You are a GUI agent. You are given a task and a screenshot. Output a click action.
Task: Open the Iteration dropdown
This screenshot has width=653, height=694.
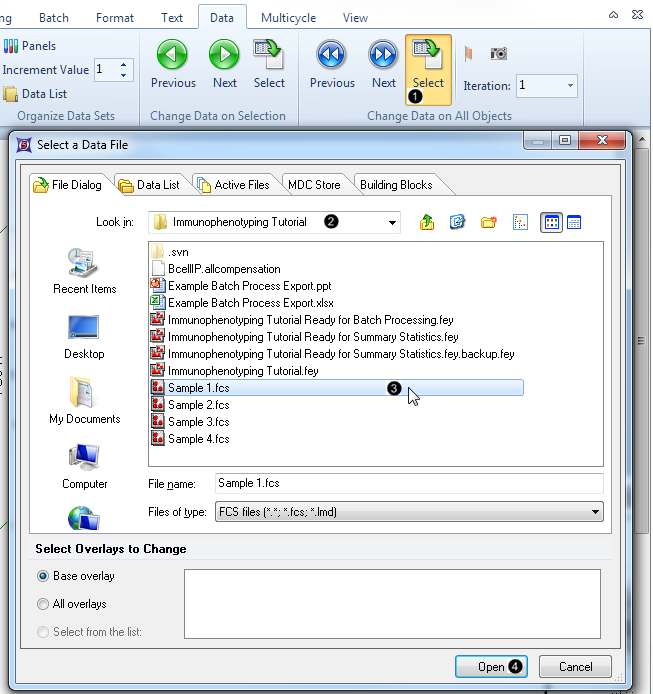pyautogui.click(x=570, y=86)
